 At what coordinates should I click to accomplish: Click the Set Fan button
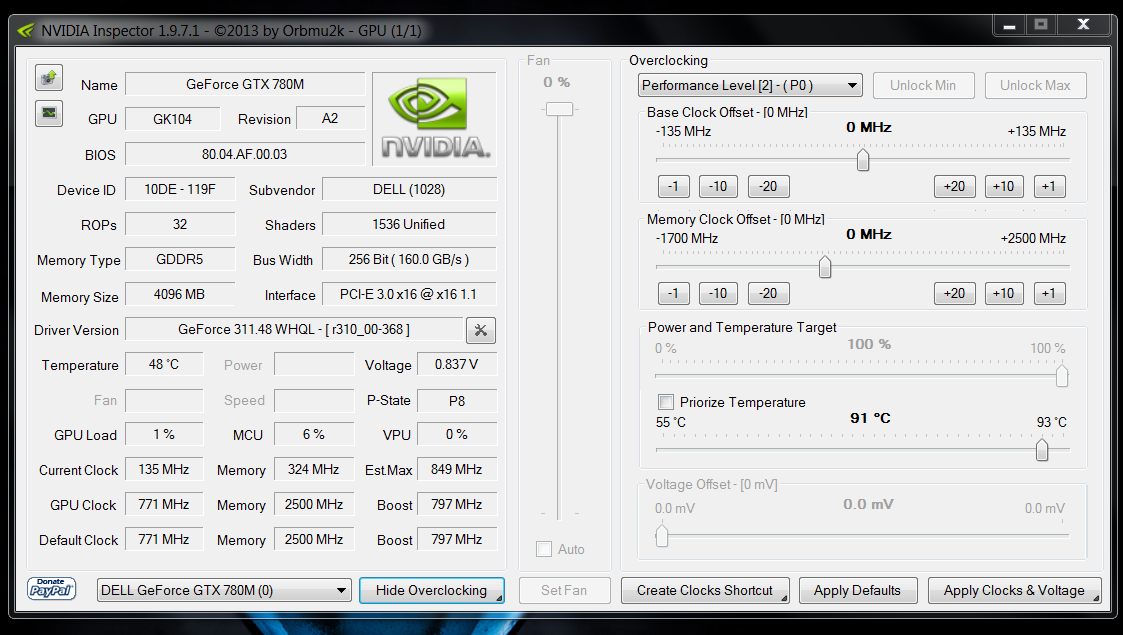pyautogui.click(x=564, y=591)
